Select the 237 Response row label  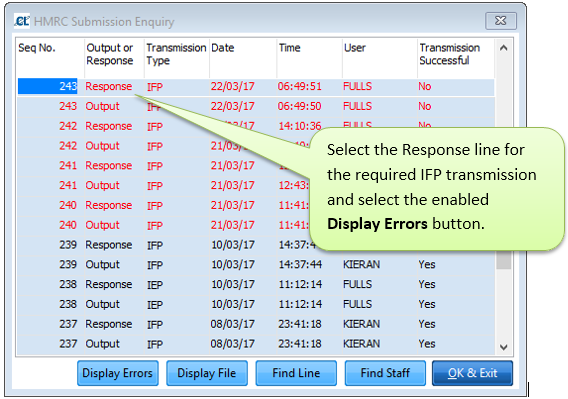pyautogui.click(x=109, y=324)
